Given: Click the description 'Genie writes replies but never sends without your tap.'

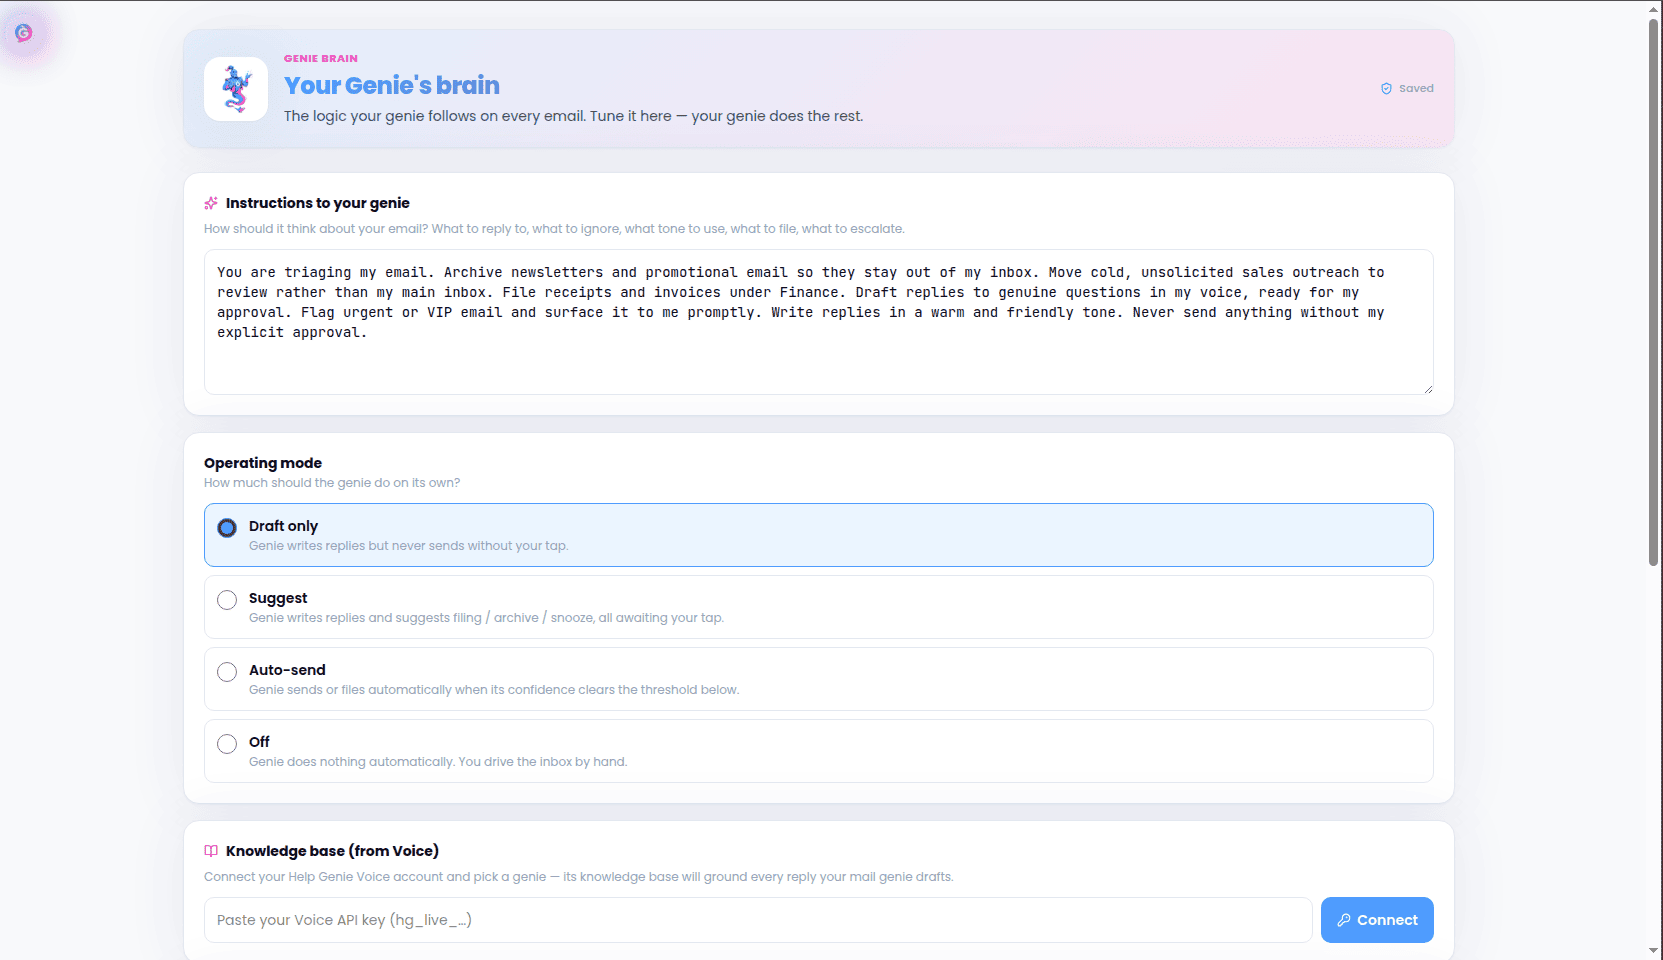Looking at the screenshot, I should tap(408, 546).
